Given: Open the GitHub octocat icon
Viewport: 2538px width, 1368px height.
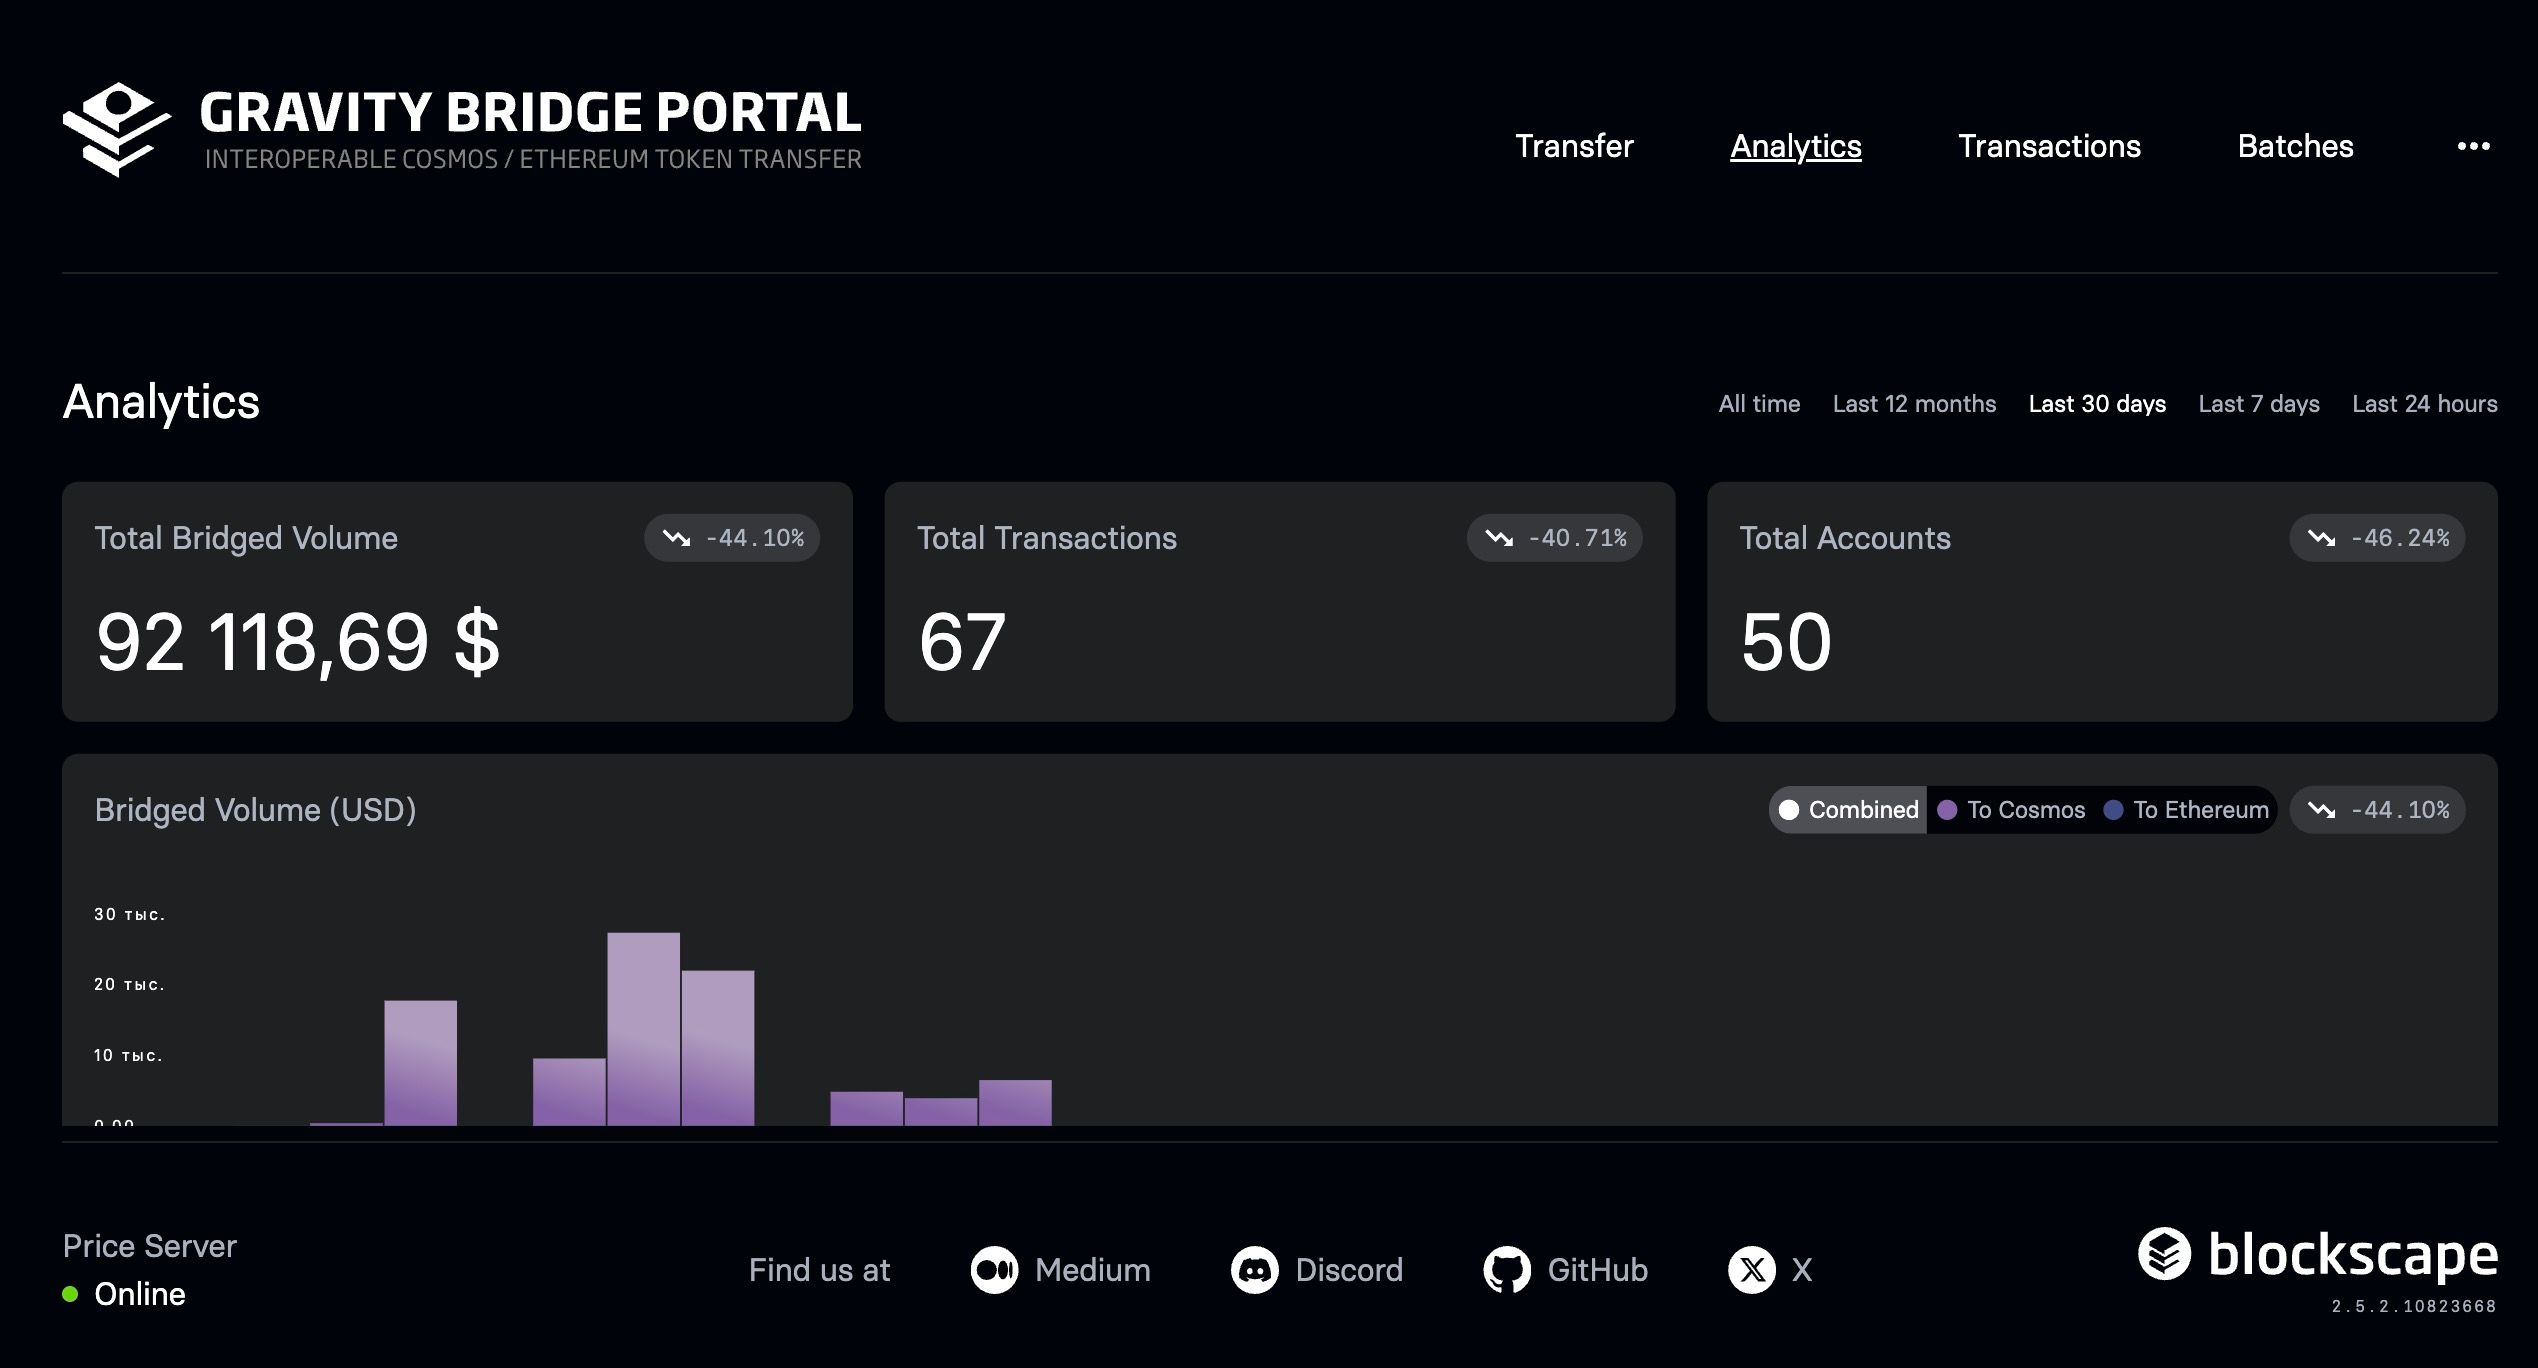Looking at the screenshot, I should click(1506, 1270).
